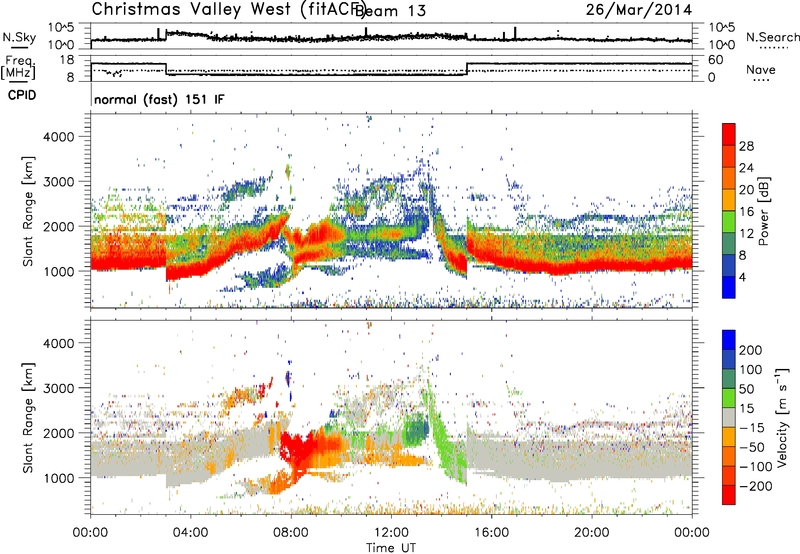This screenshot has height=554, width=800.
Task: Click the 3000 tick on the velocity plot
Action: (x=58, y=388)
